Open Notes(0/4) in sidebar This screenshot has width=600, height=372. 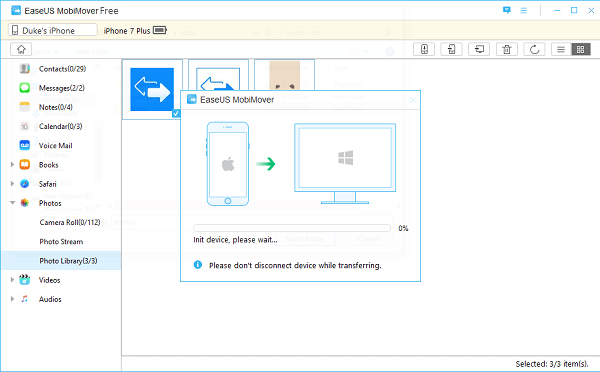pyautogui.click(x=55, y=107)
